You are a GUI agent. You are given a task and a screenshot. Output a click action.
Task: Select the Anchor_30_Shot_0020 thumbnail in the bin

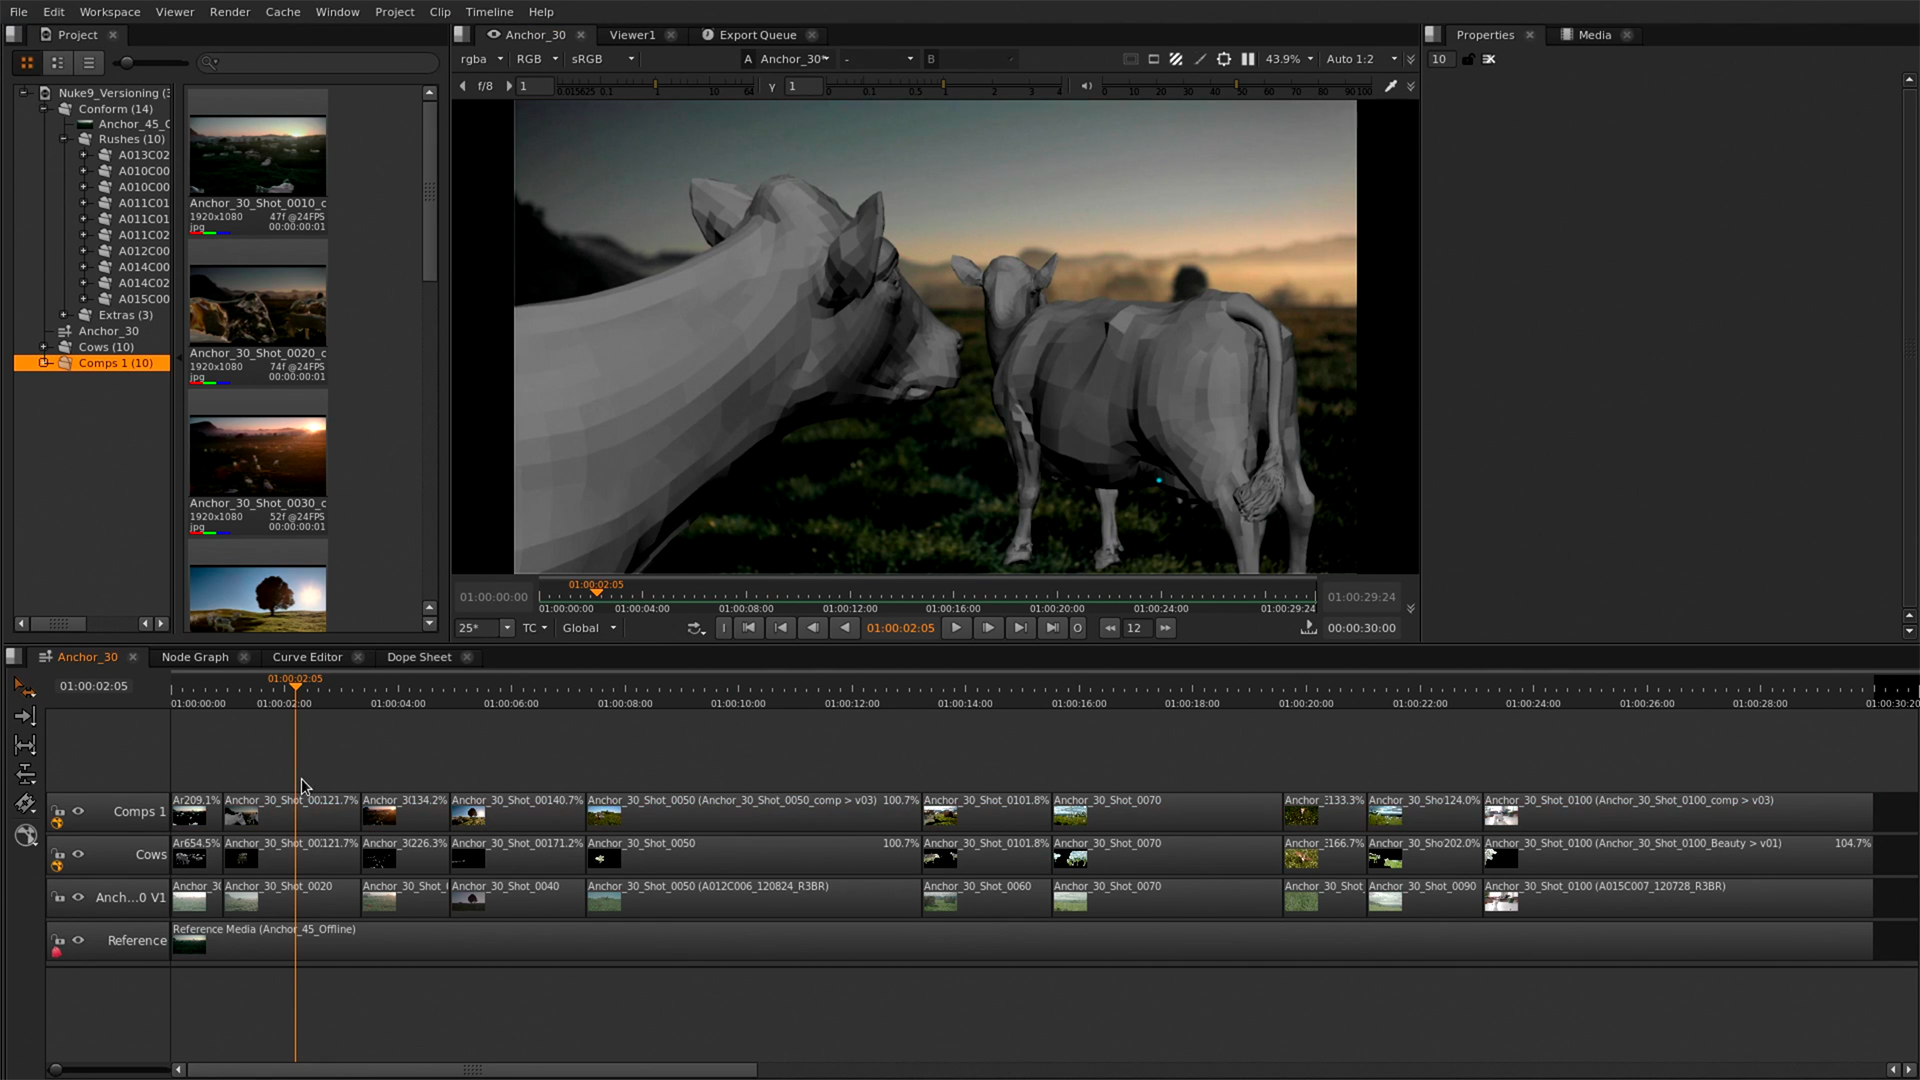pos(257,303)
